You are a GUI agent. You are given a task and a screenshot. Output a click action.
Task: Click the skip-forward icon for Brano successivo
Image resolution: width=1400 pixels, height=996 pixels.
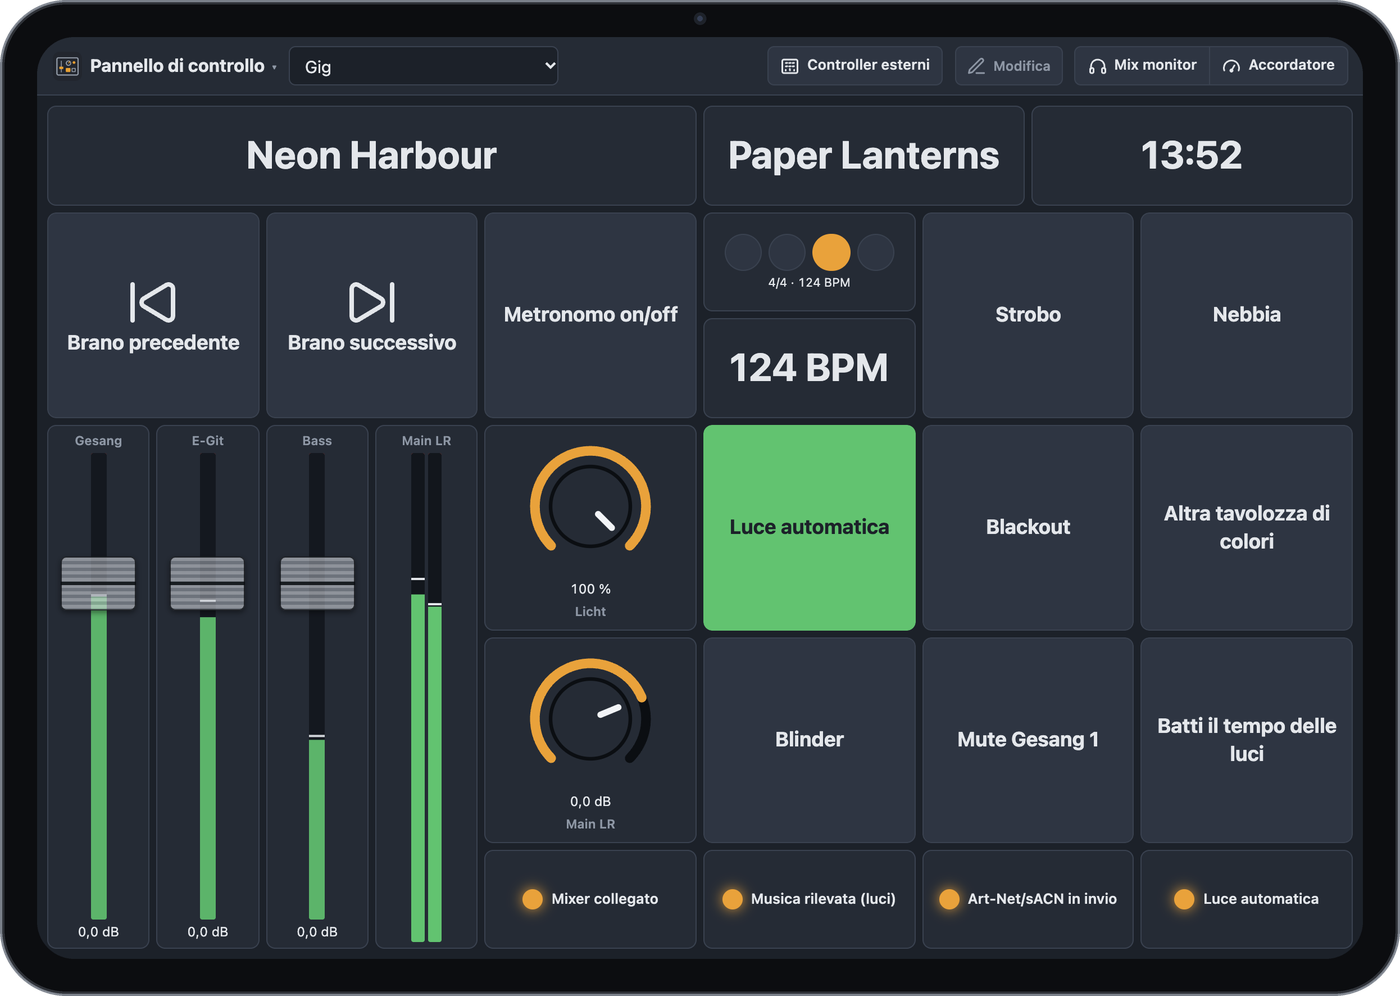click(x=372, y=302)
